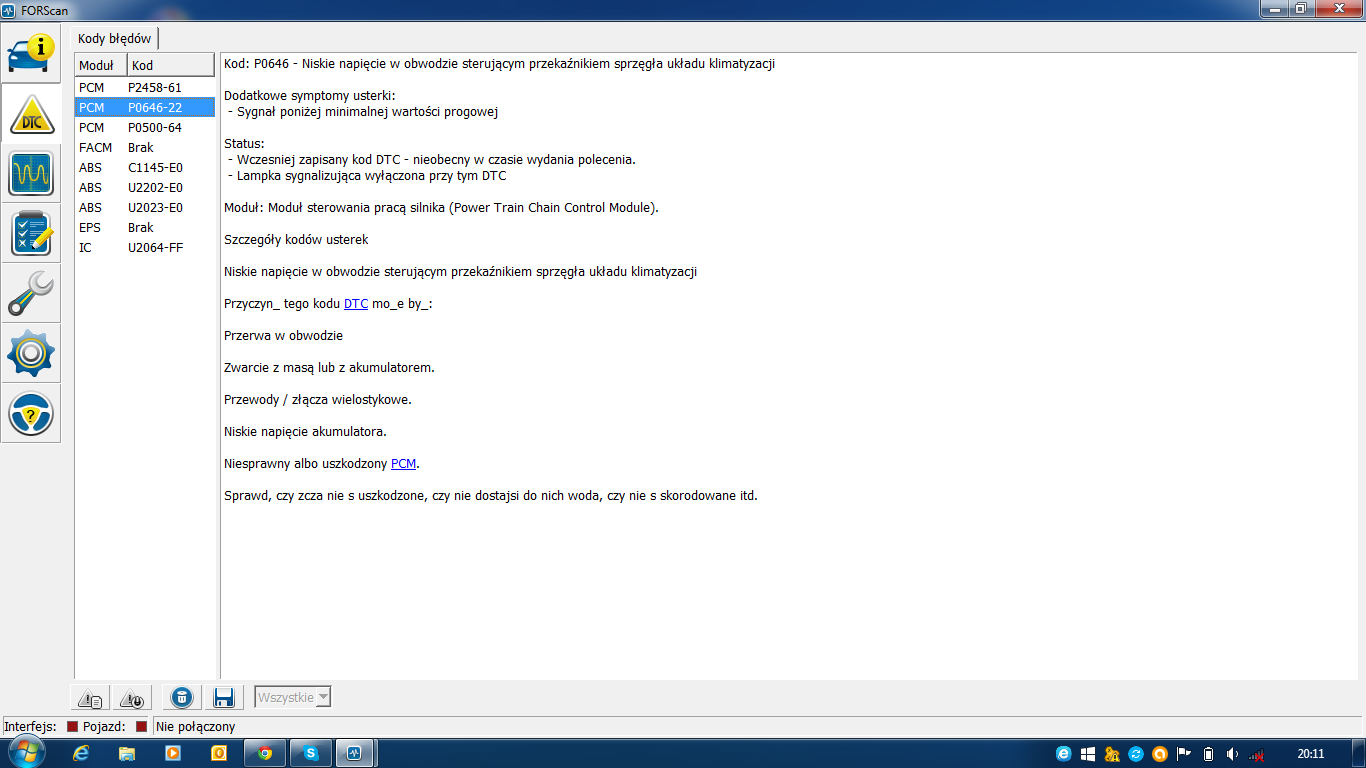Open the oscilloscope live data section
The height and width of the screenshot is (768, 1366).
tap(31, 173)
